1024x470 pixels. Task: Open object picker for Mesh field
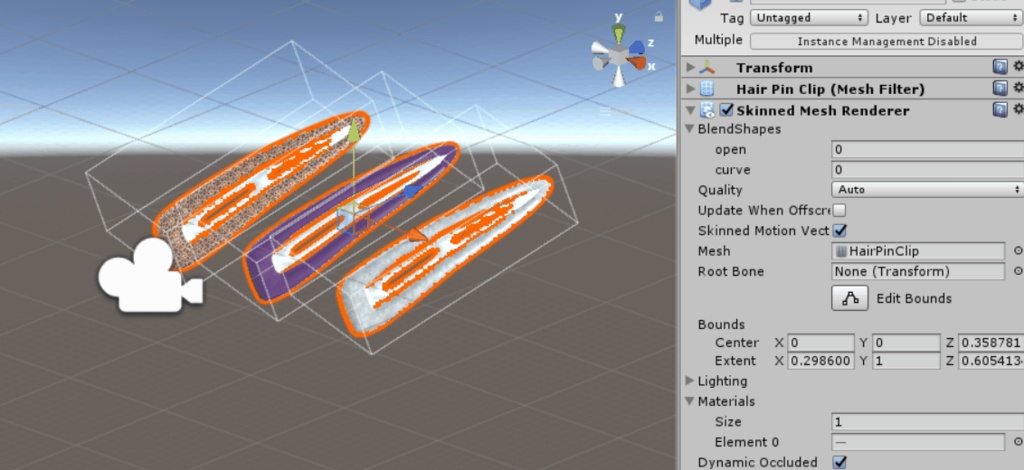[1017, 251]
